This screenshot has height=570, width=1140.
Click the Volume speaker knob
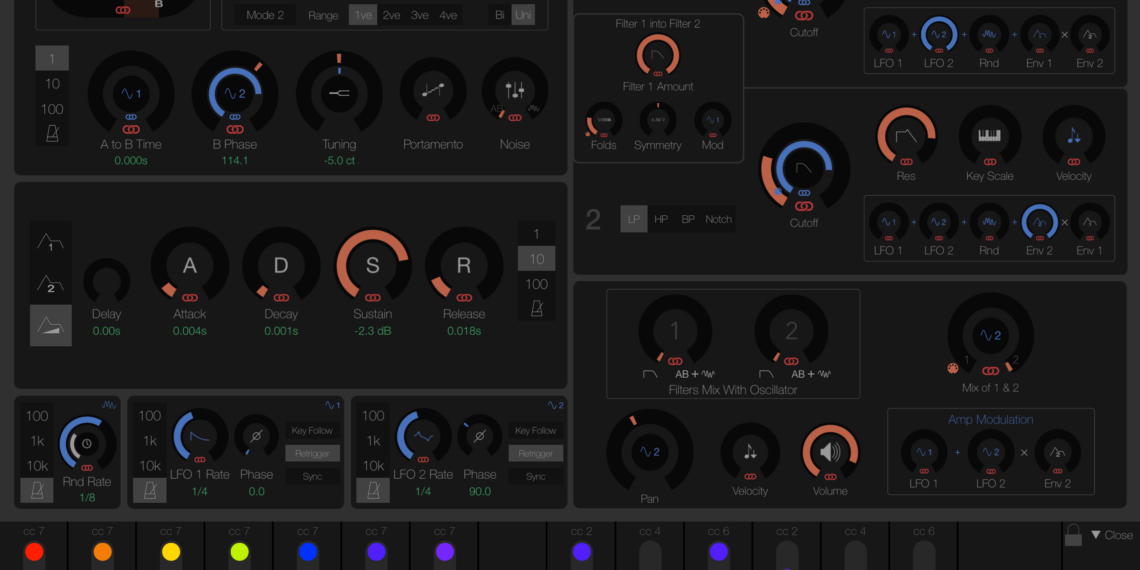(x=830, y=451)
